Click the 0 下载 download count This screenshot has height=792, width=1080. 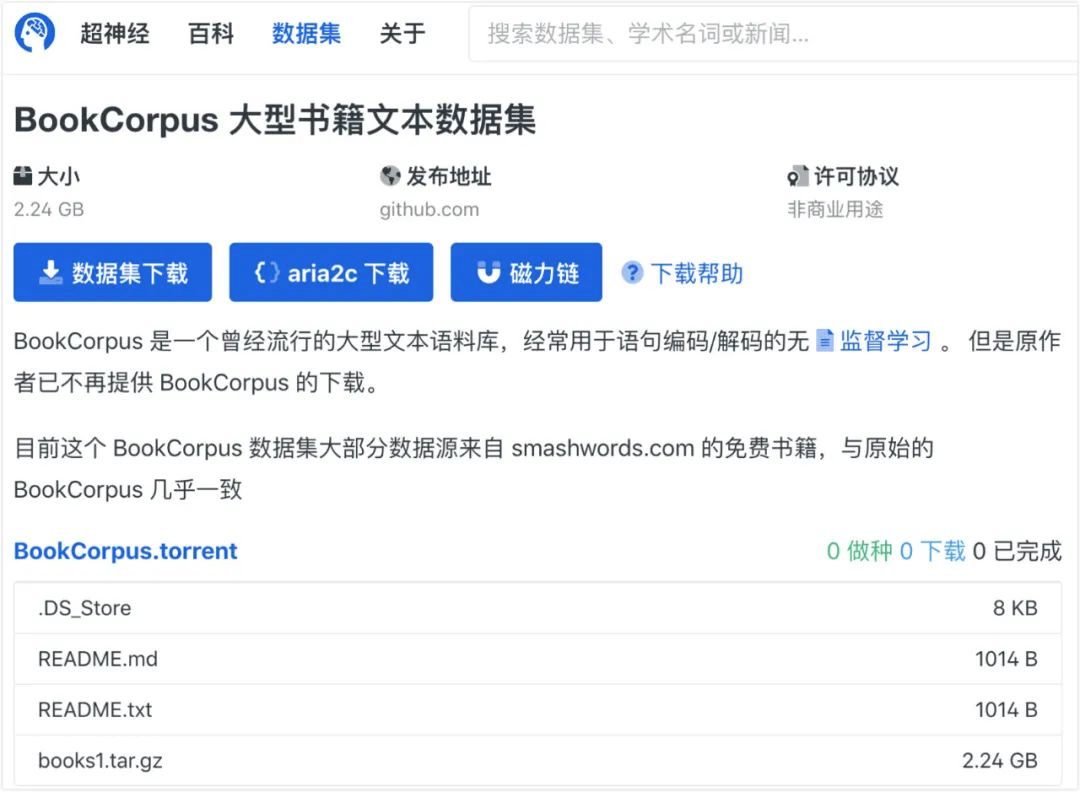coord(933,551)
